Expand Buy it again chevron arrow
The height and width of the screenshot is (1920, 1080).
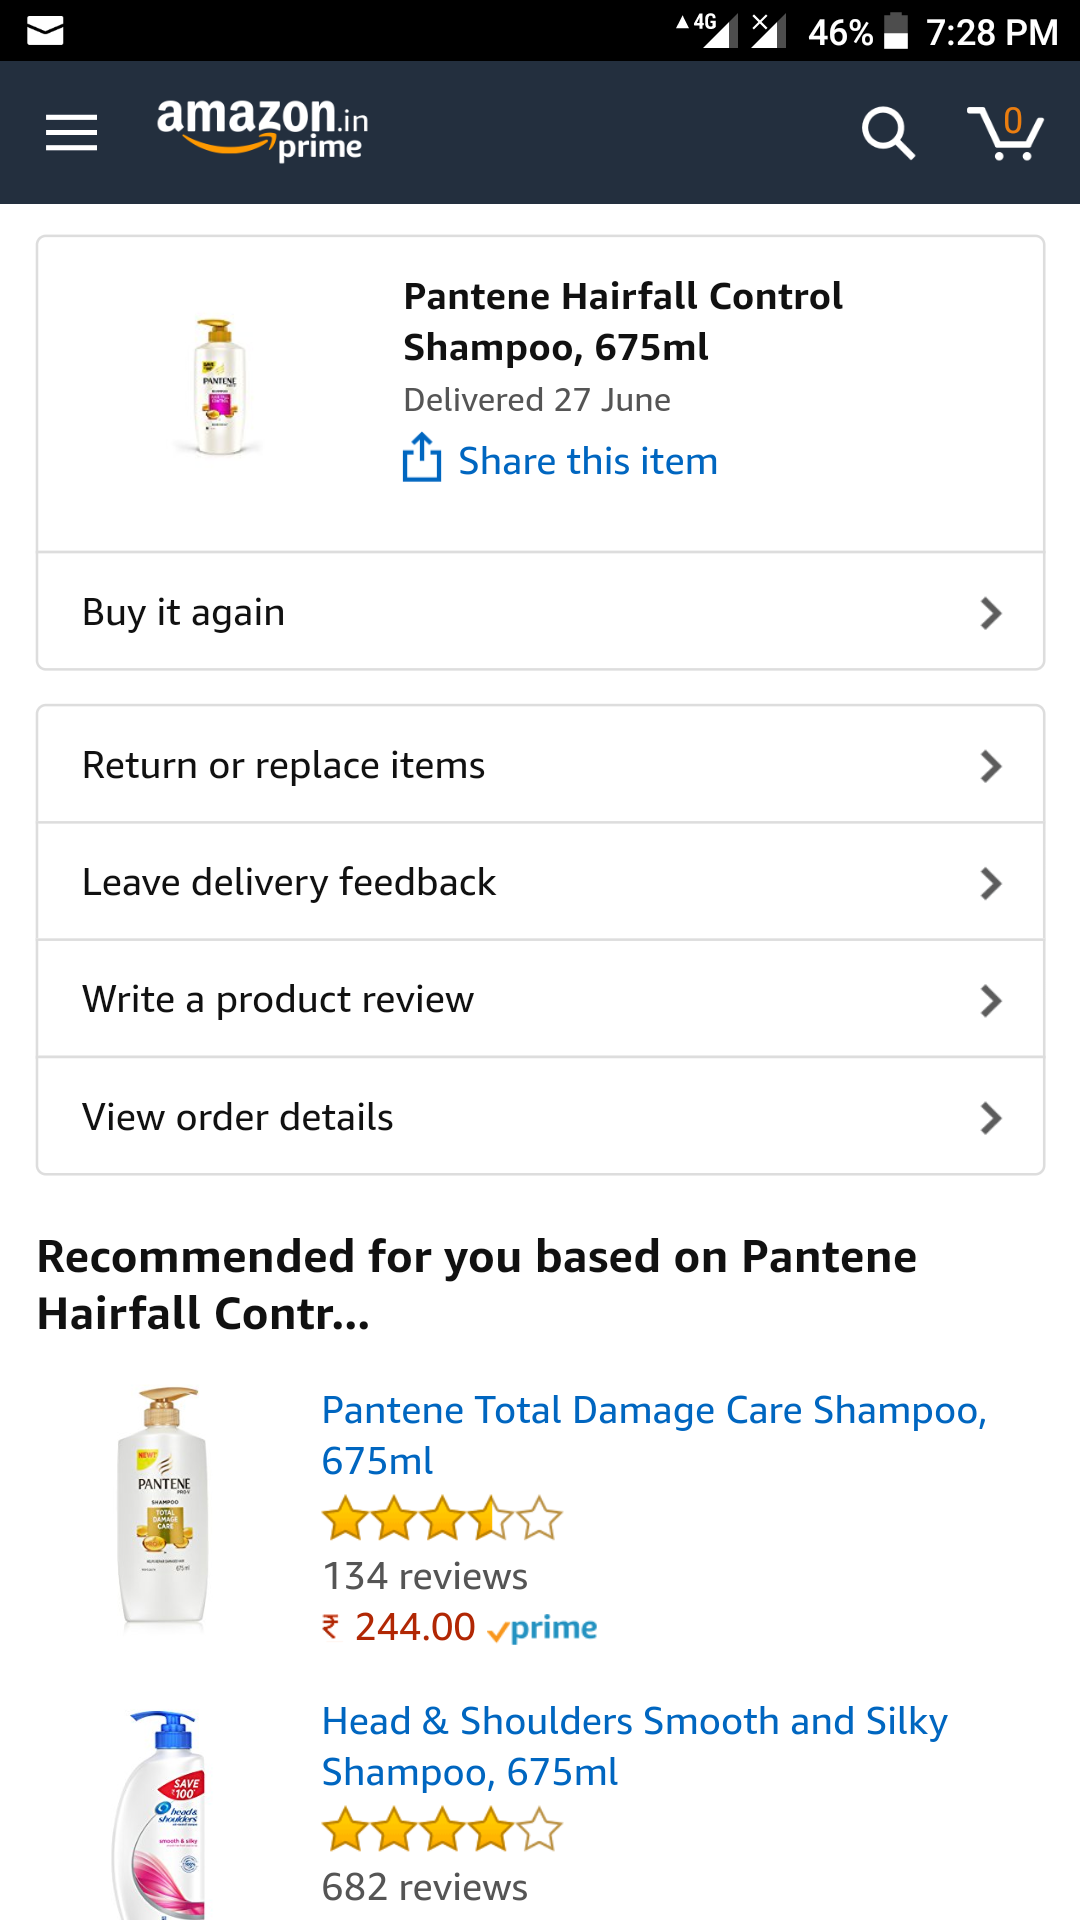click(990, 613)
